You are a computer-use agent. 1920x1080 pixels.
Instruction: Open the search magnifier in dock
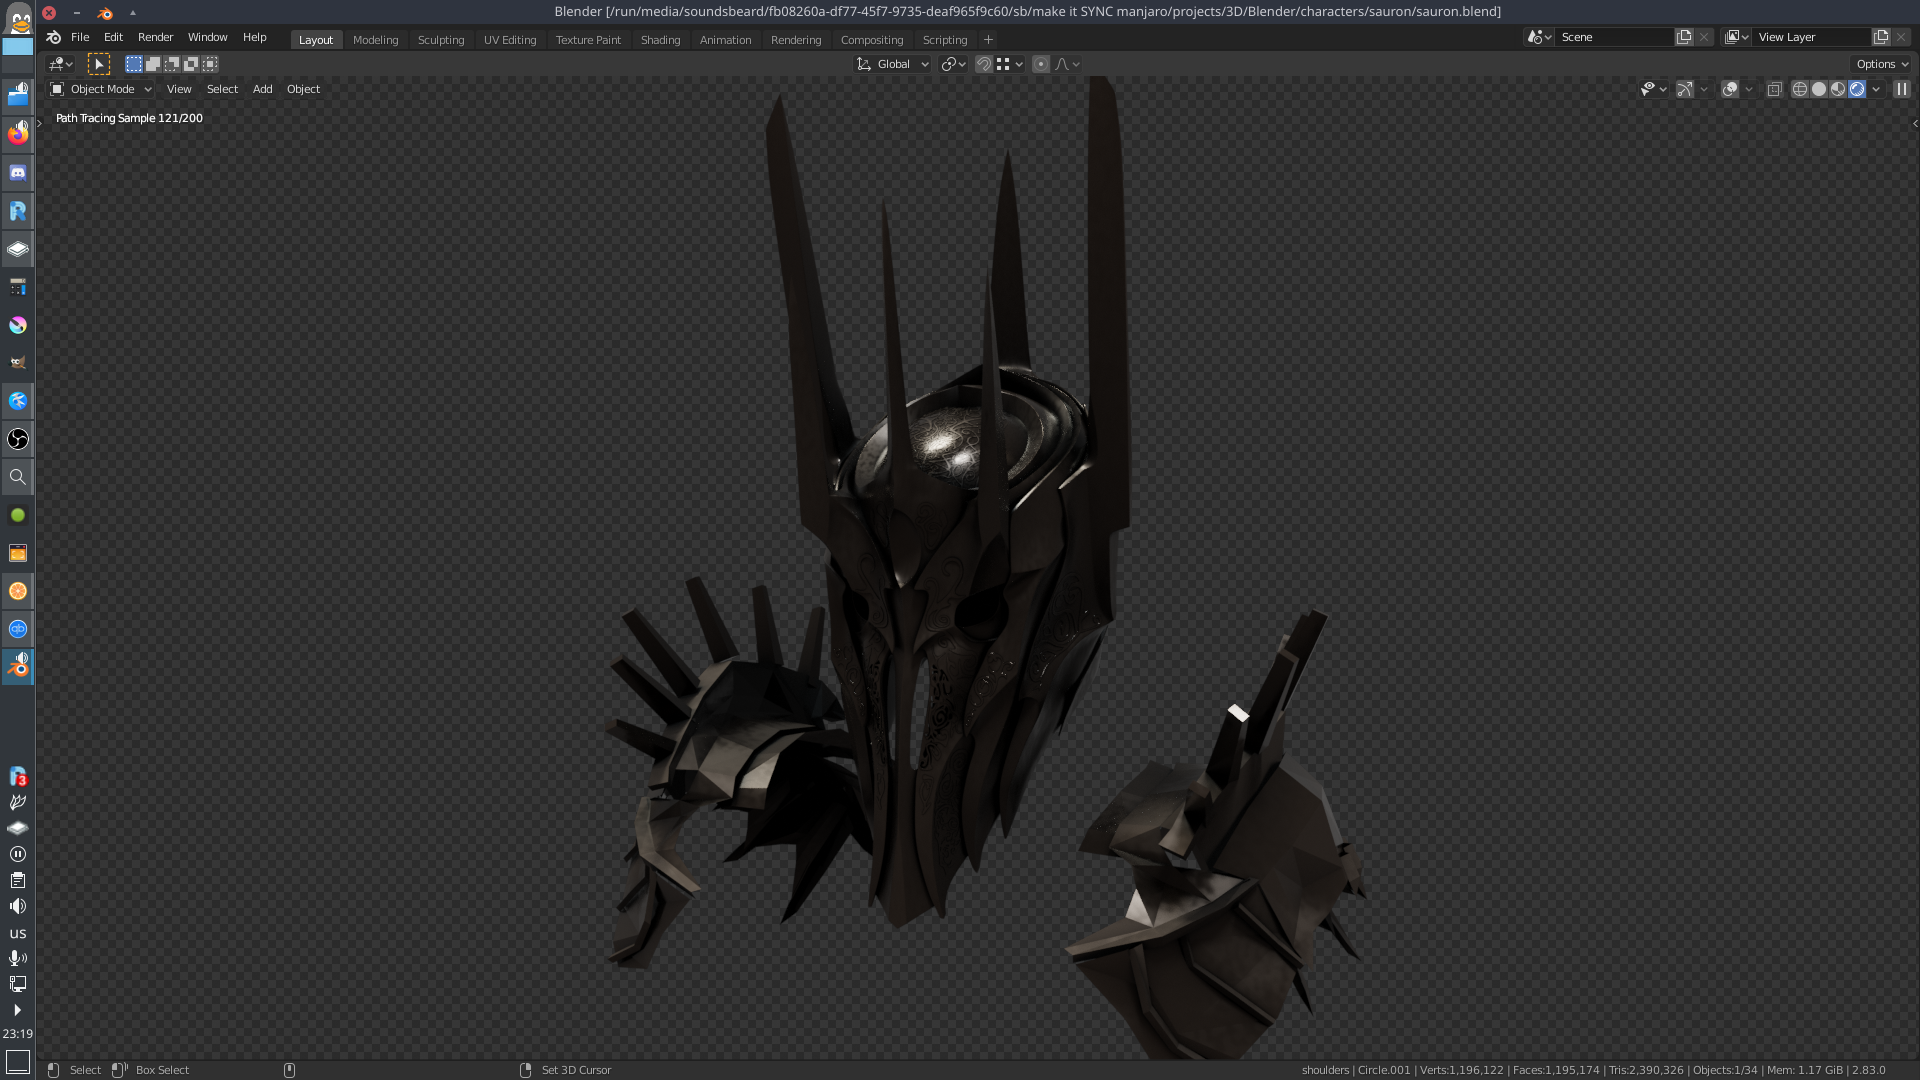point(18,477)
